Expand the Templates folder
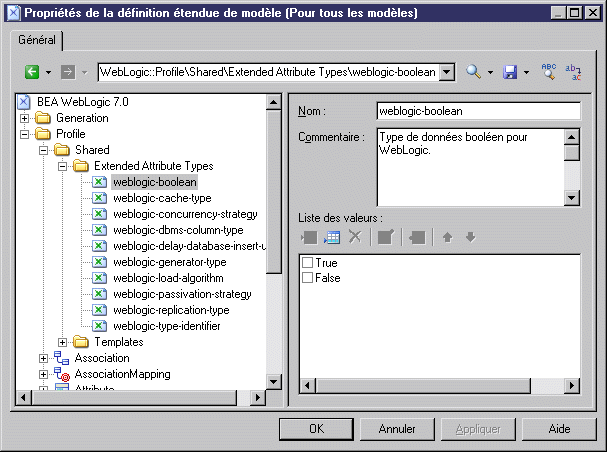This screenshot has height=452, width=607. [62, 342]
